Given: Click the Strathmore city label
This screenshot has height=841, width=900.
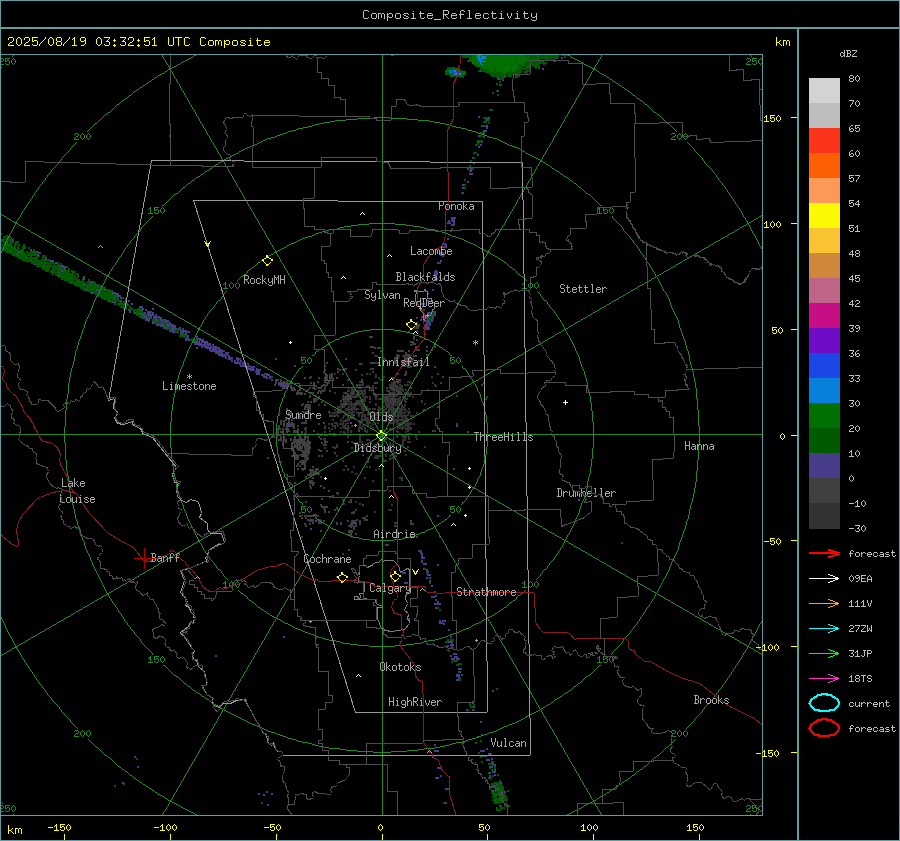Looking at the screenshot, I should 486,592.
